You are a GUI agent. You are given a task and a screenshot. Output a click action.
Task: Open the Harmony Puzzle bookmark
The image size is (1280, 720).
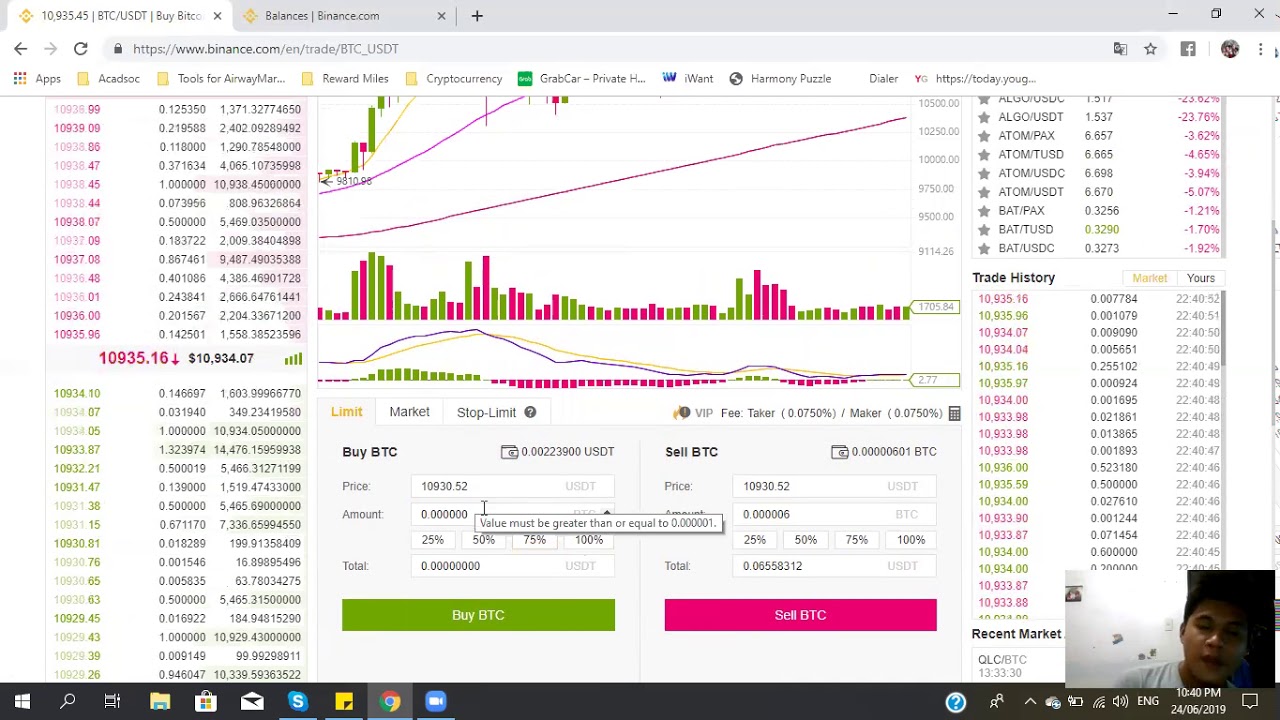tap(780, 79)
